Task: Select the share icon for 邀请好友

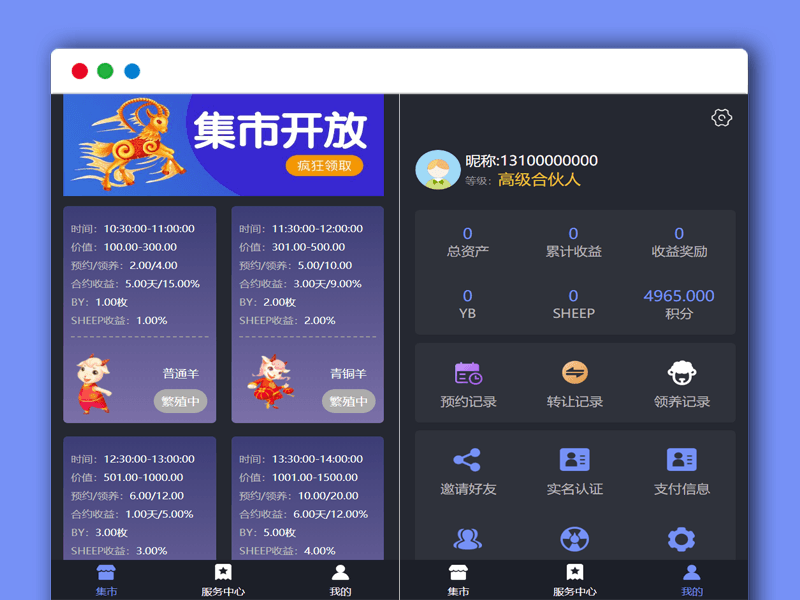Action: (x=467, y=460)
